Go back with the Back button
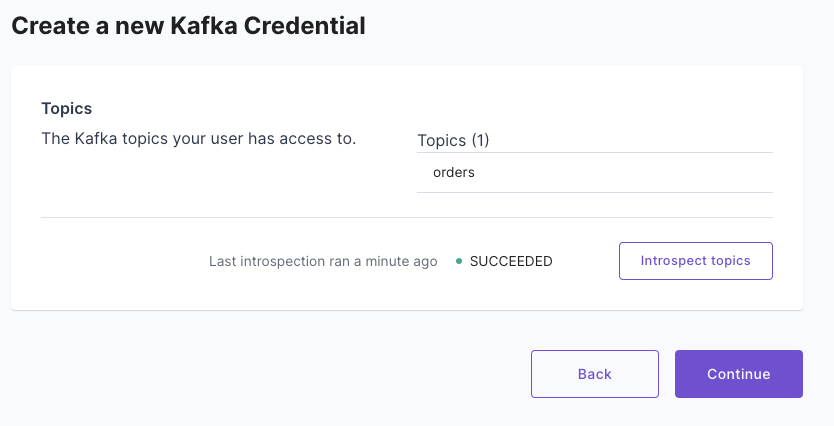The image size is (834, 426). [594, 374]
